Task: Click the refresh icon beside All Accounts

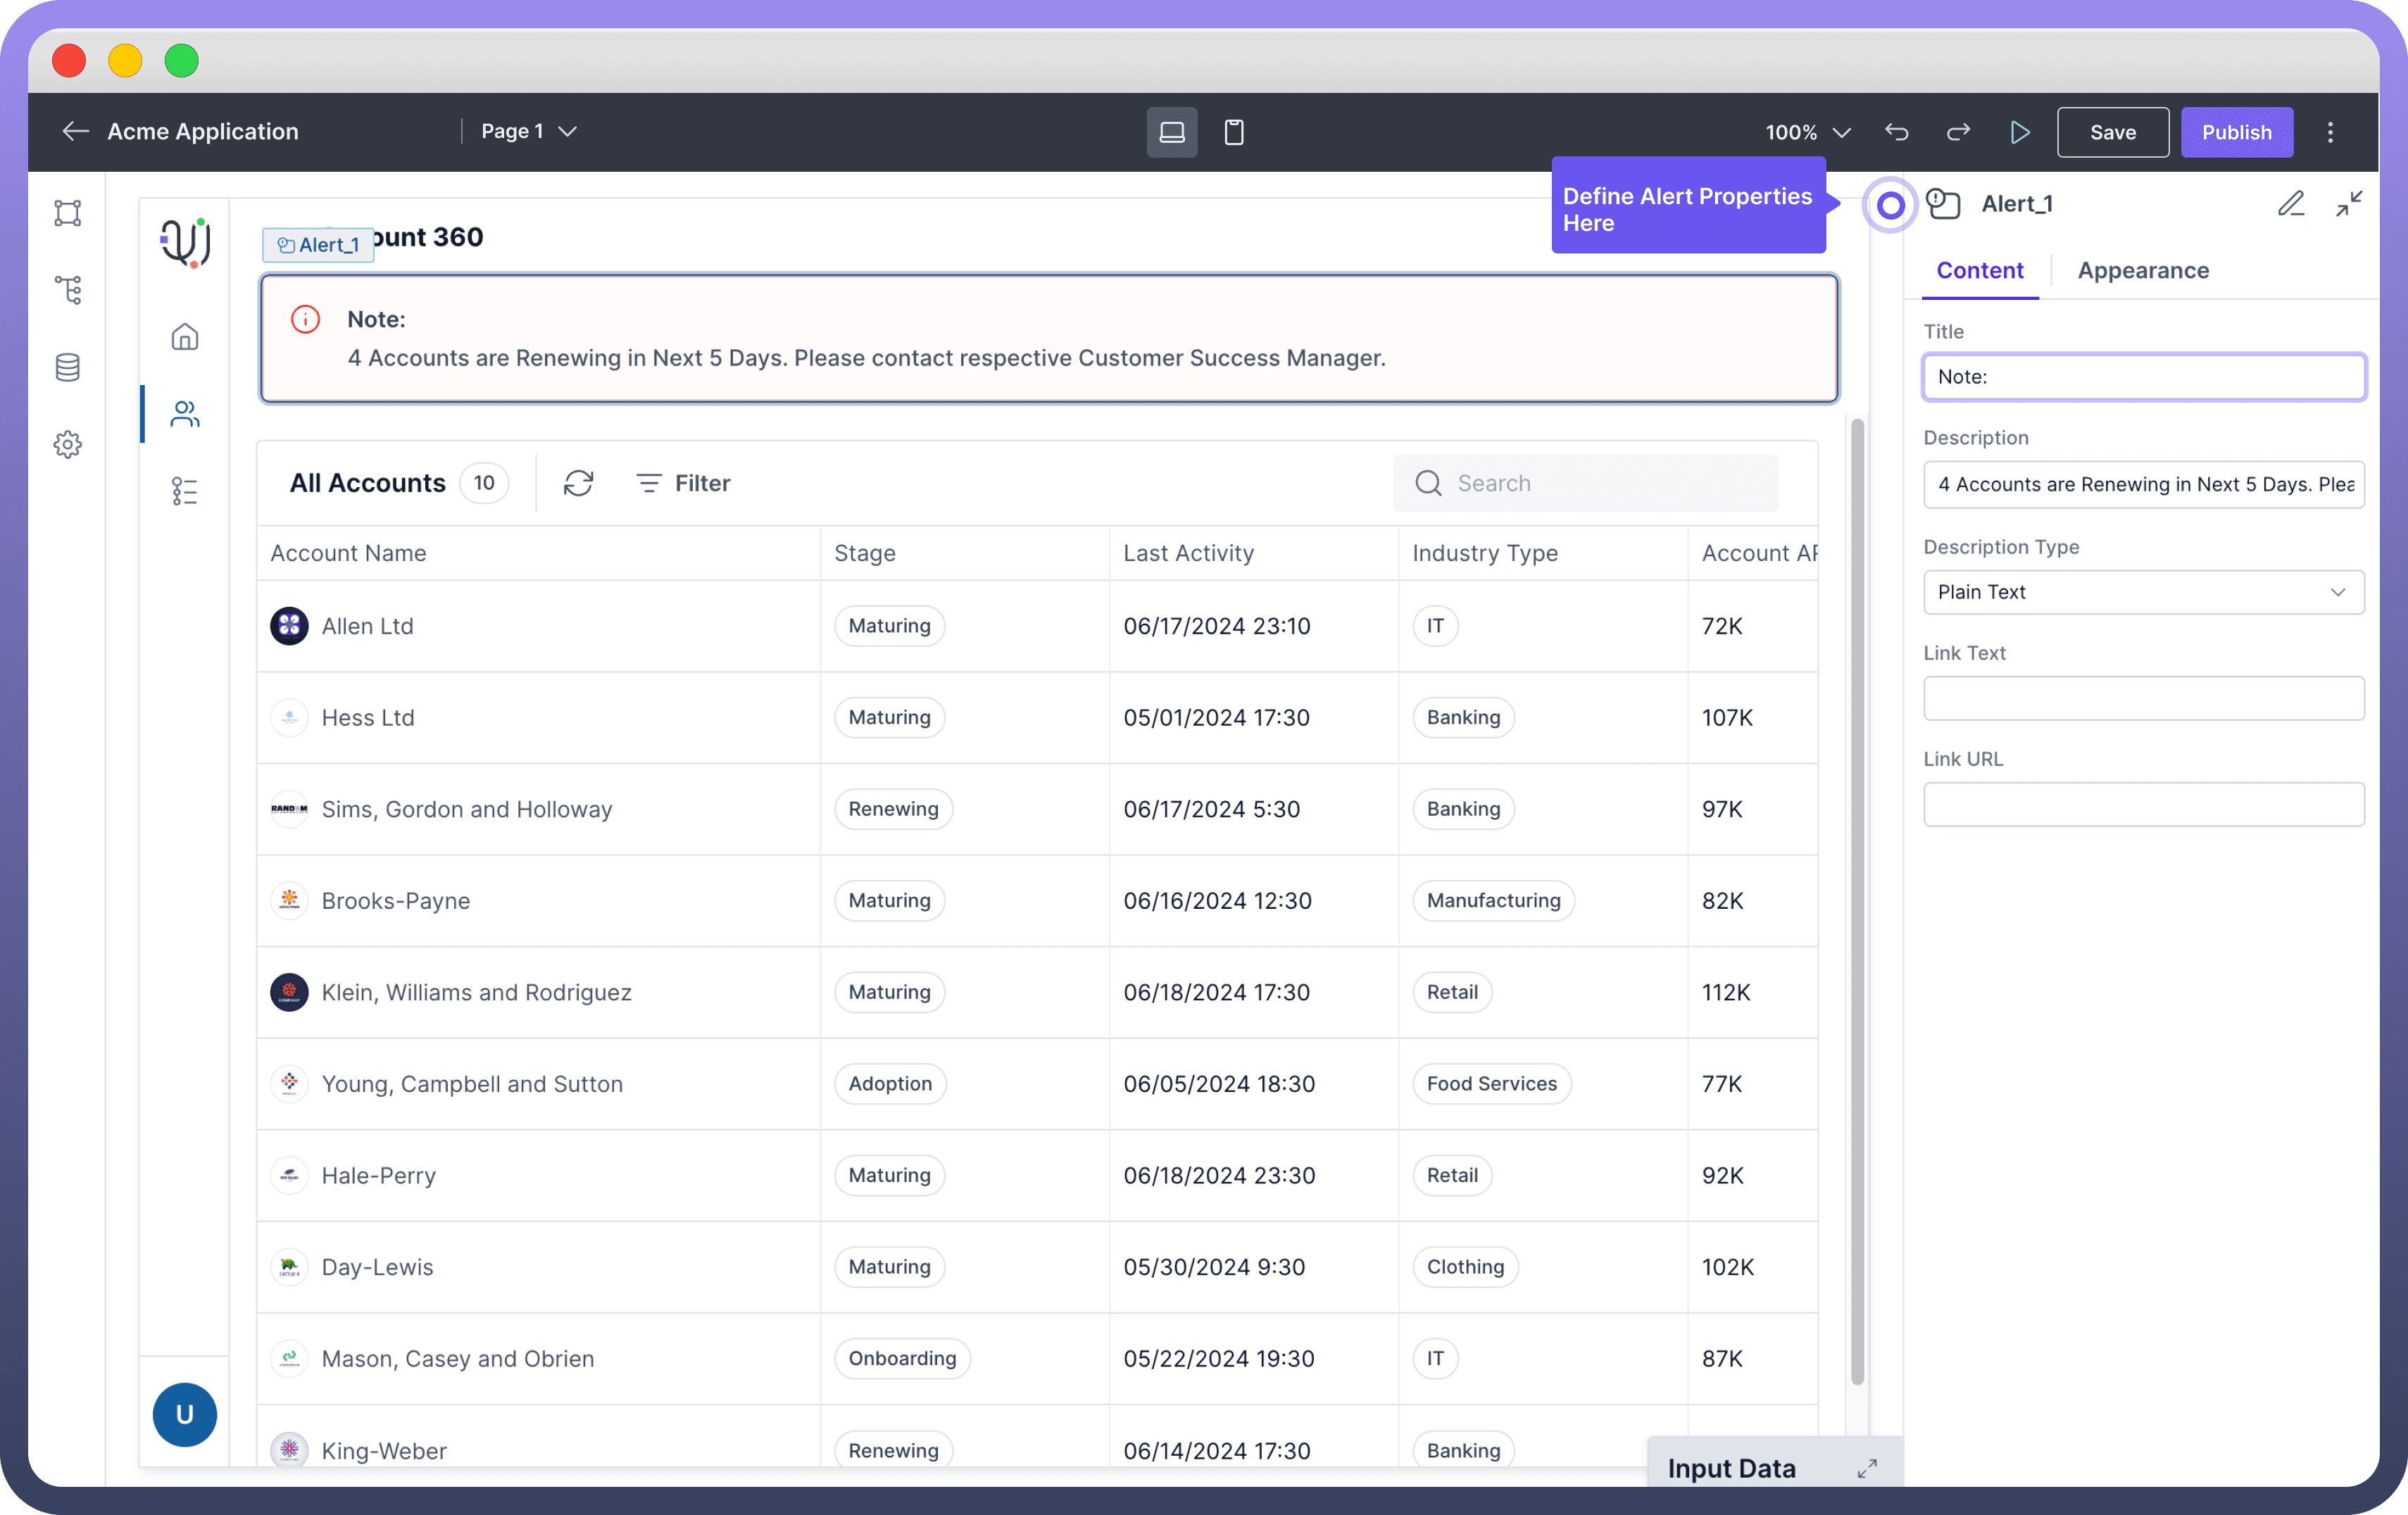Action: (x=578, y=483)
